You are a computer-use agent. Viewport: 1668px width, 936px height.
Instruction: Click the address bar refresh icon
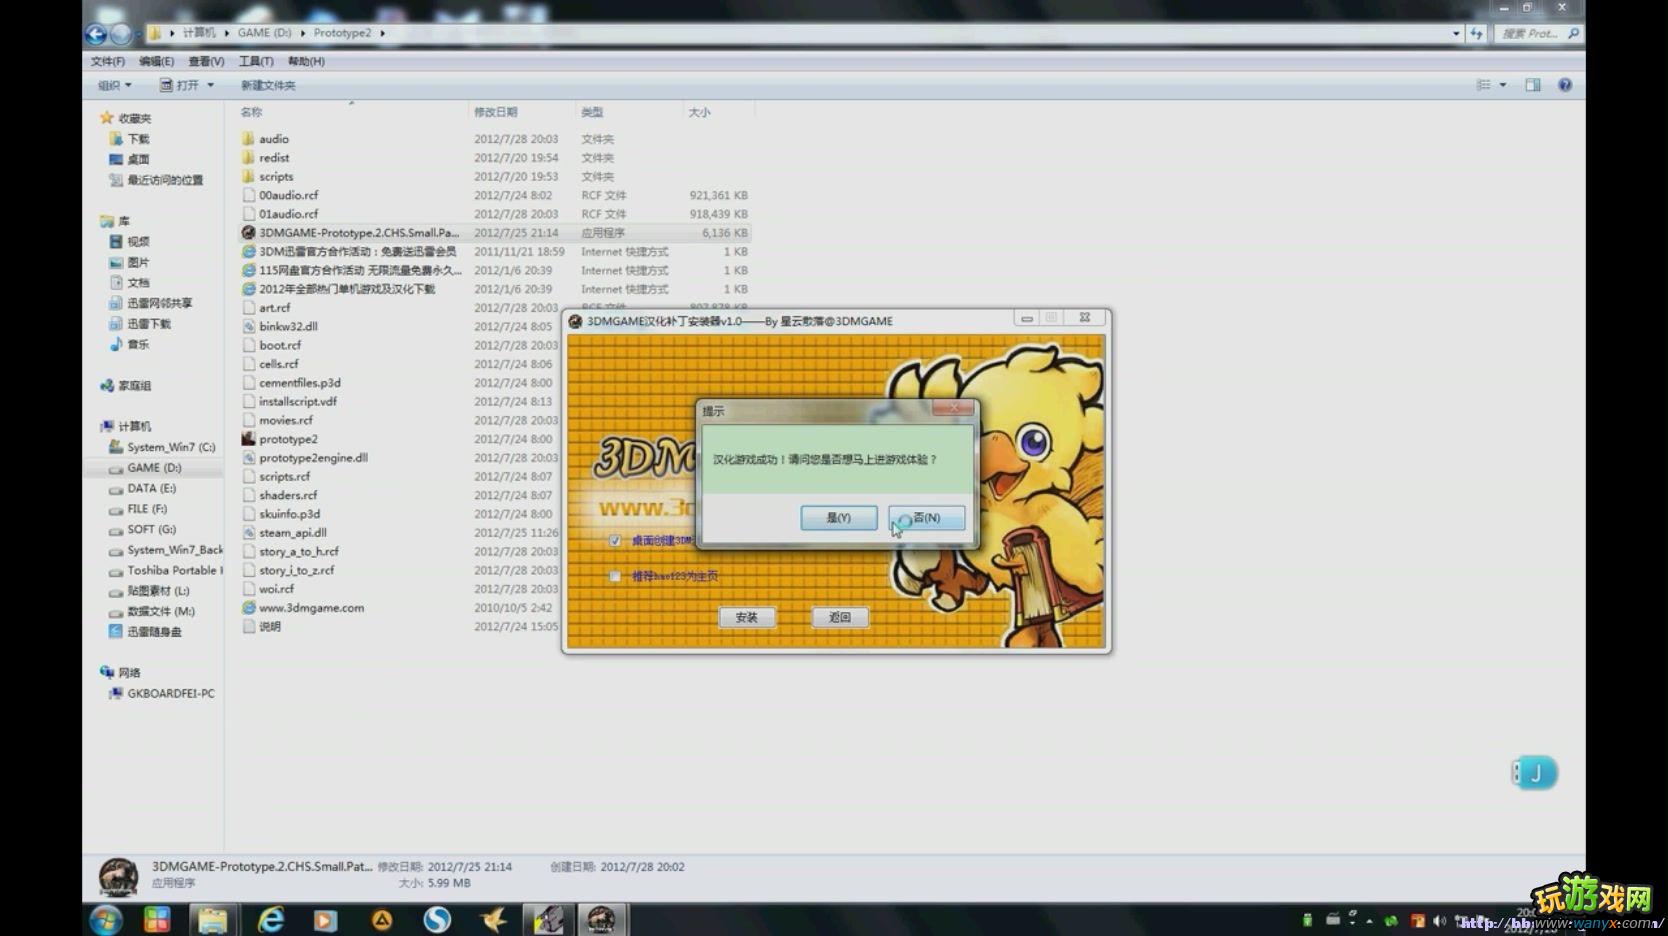[x=1477, y=33]
